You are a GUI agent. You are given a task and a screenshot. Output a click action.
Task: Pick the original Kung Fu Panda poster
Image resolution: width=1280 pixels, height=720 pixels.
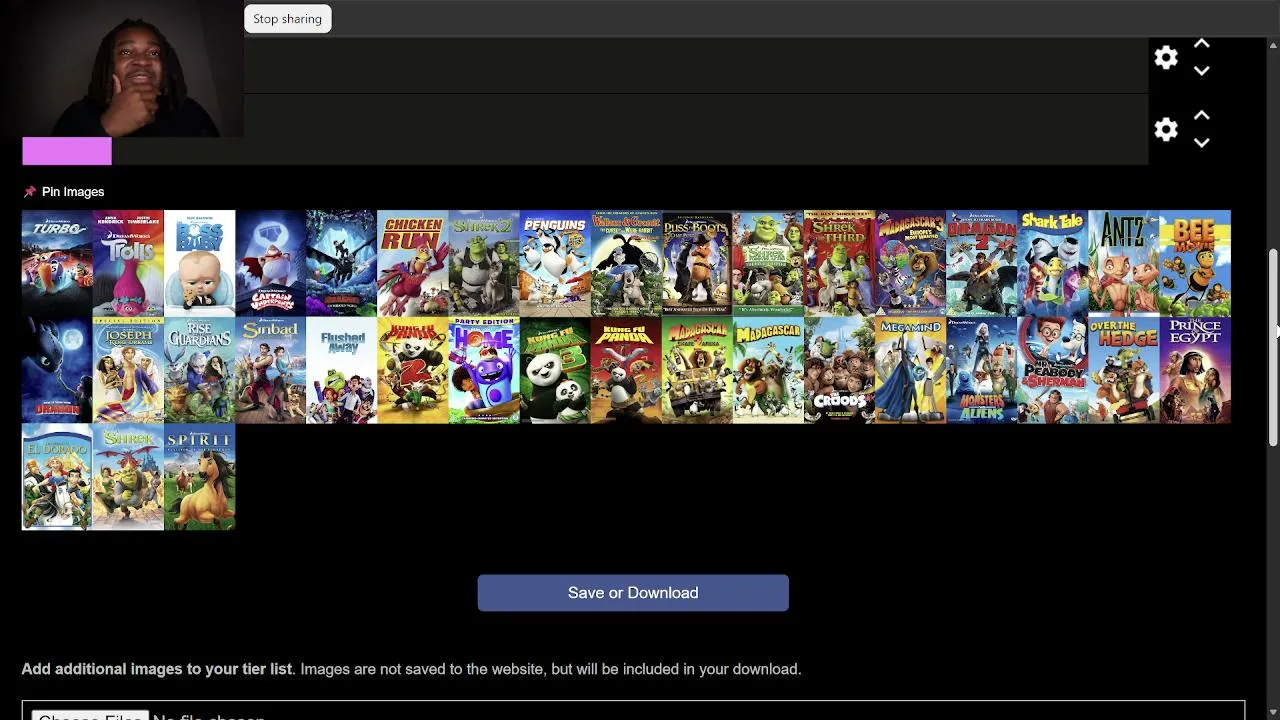[x=625, y=370]
